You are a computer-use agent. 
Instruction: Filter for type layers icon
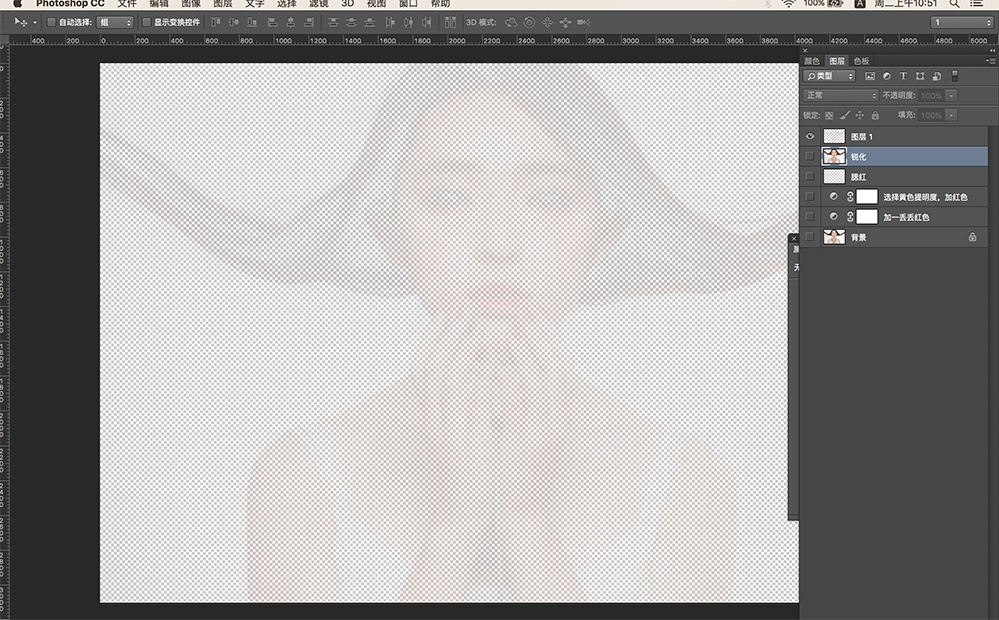tap(903, 76)
